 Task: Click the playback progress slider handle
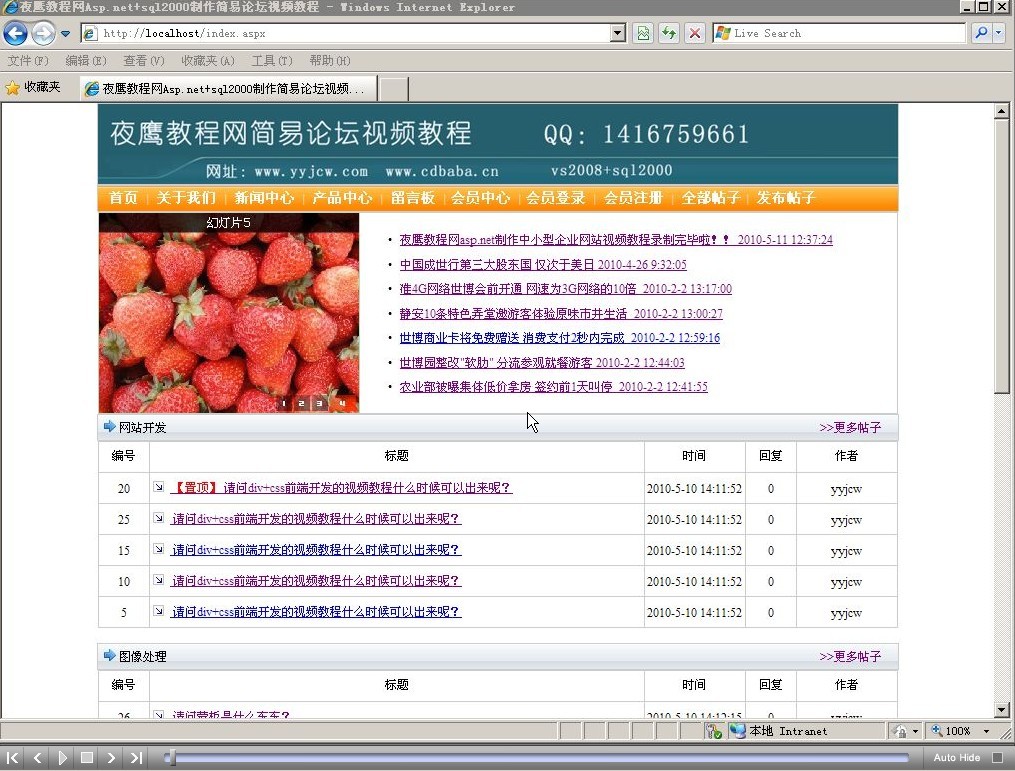click(171, 757)
